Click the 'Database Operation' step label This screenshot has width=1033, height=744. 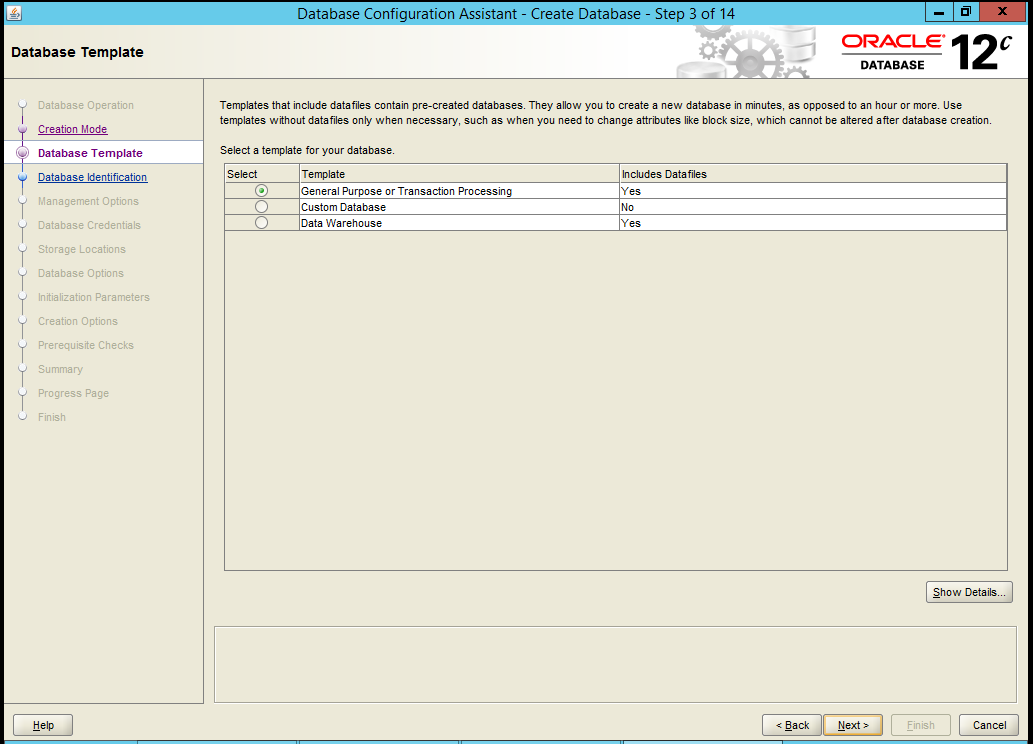86,105
